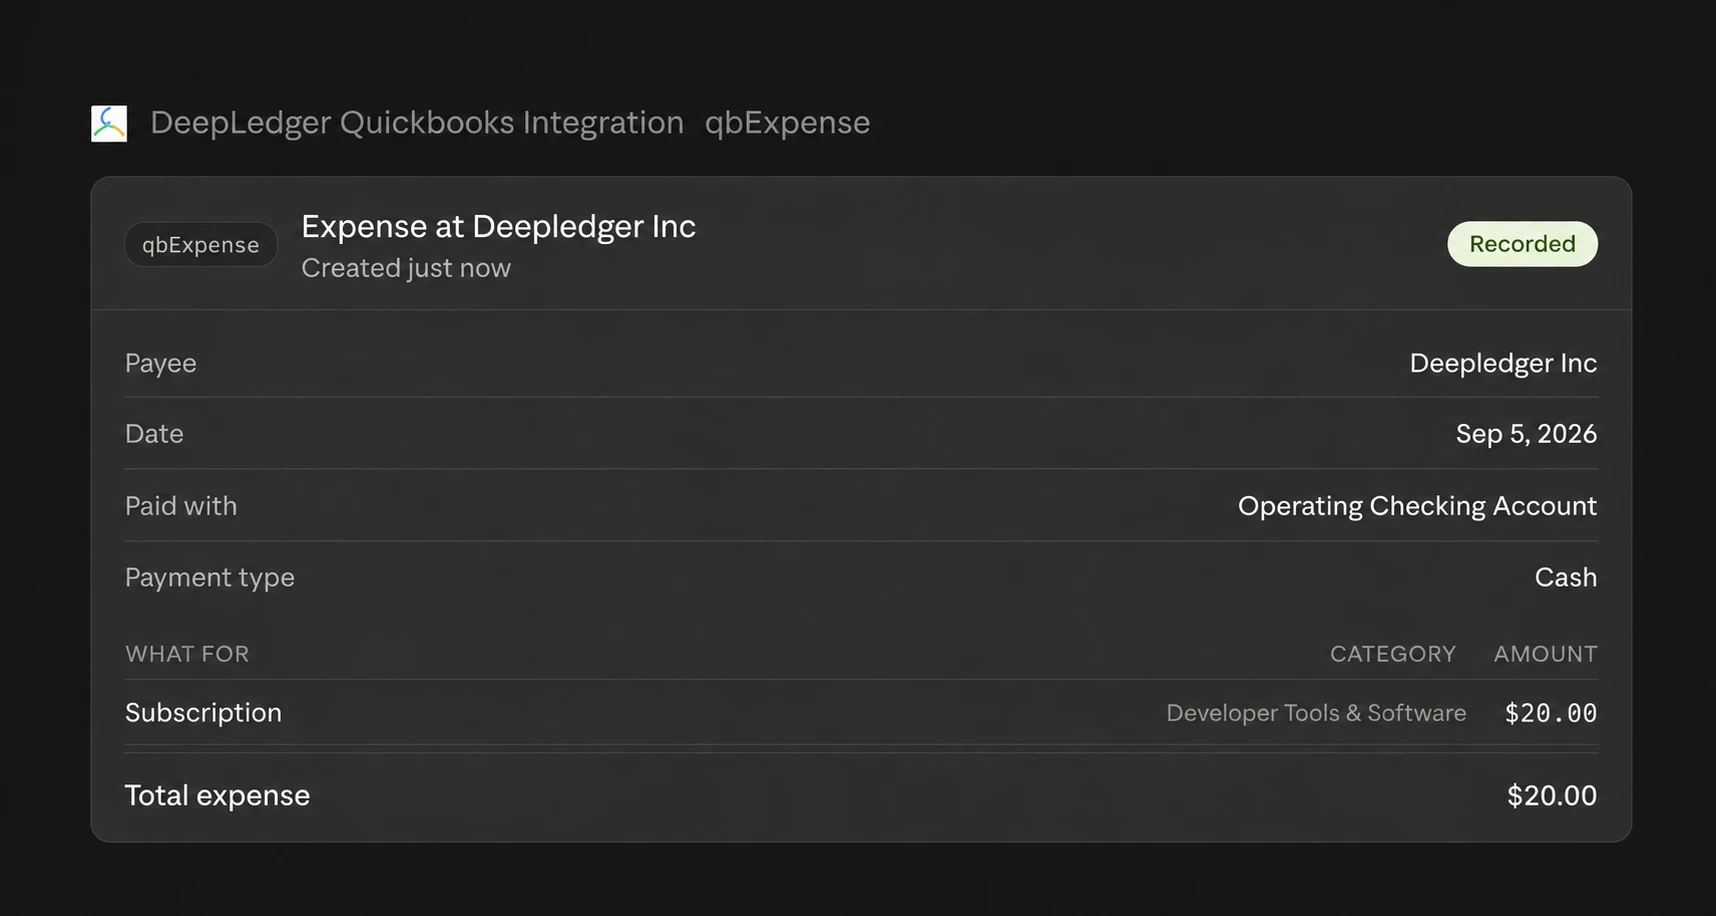Click the 'AMOUNT' column header
The image size is (1716, 916).
tap(1545, 654)
